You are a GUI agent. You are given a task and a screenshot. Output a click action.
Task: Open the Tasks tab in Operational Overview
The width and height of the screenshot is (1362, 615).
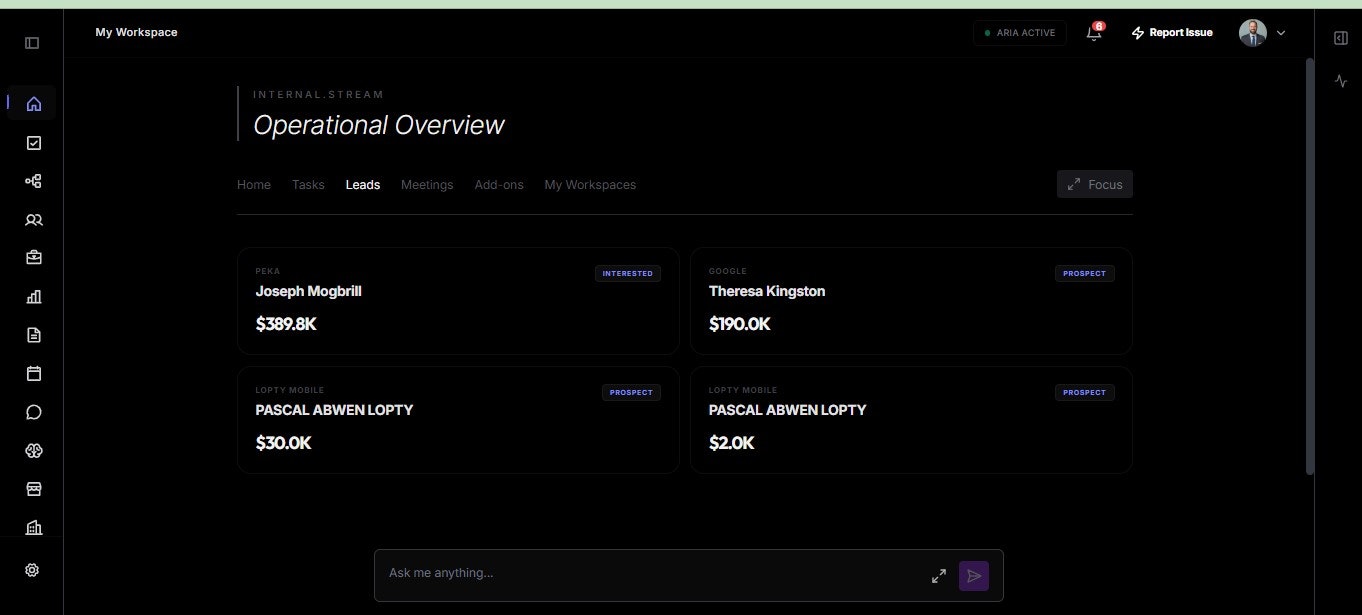point(308,184)
